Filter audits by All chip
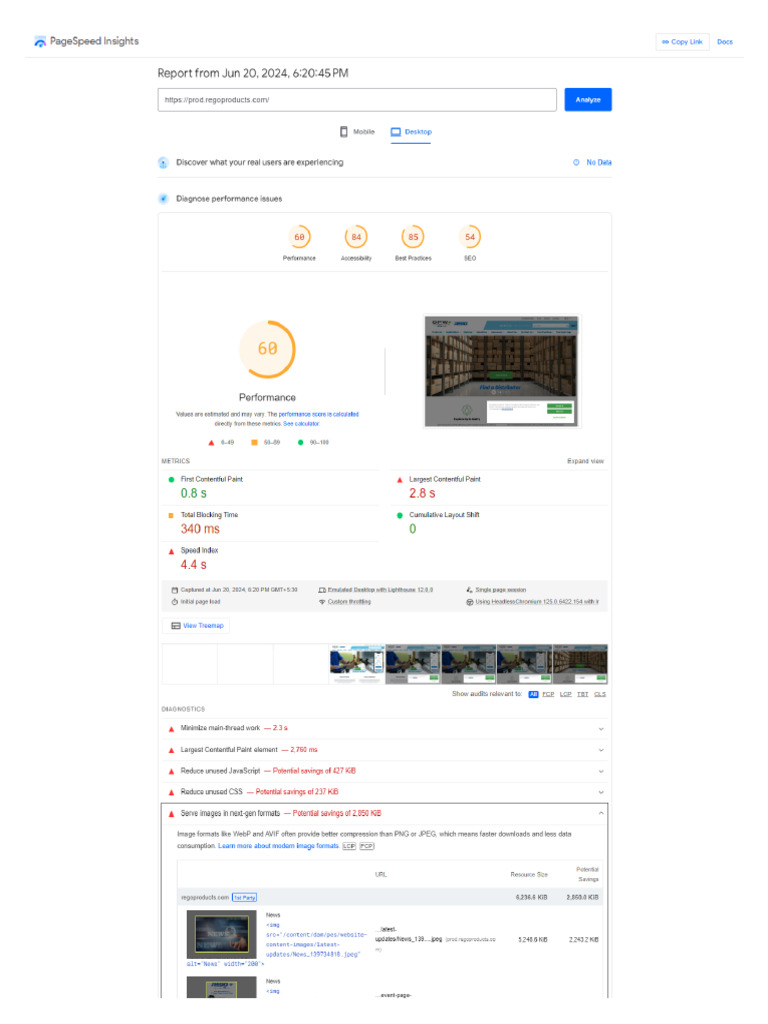Image resolution: width=768 pixels, height=1024 pixels. click(533, 694)
